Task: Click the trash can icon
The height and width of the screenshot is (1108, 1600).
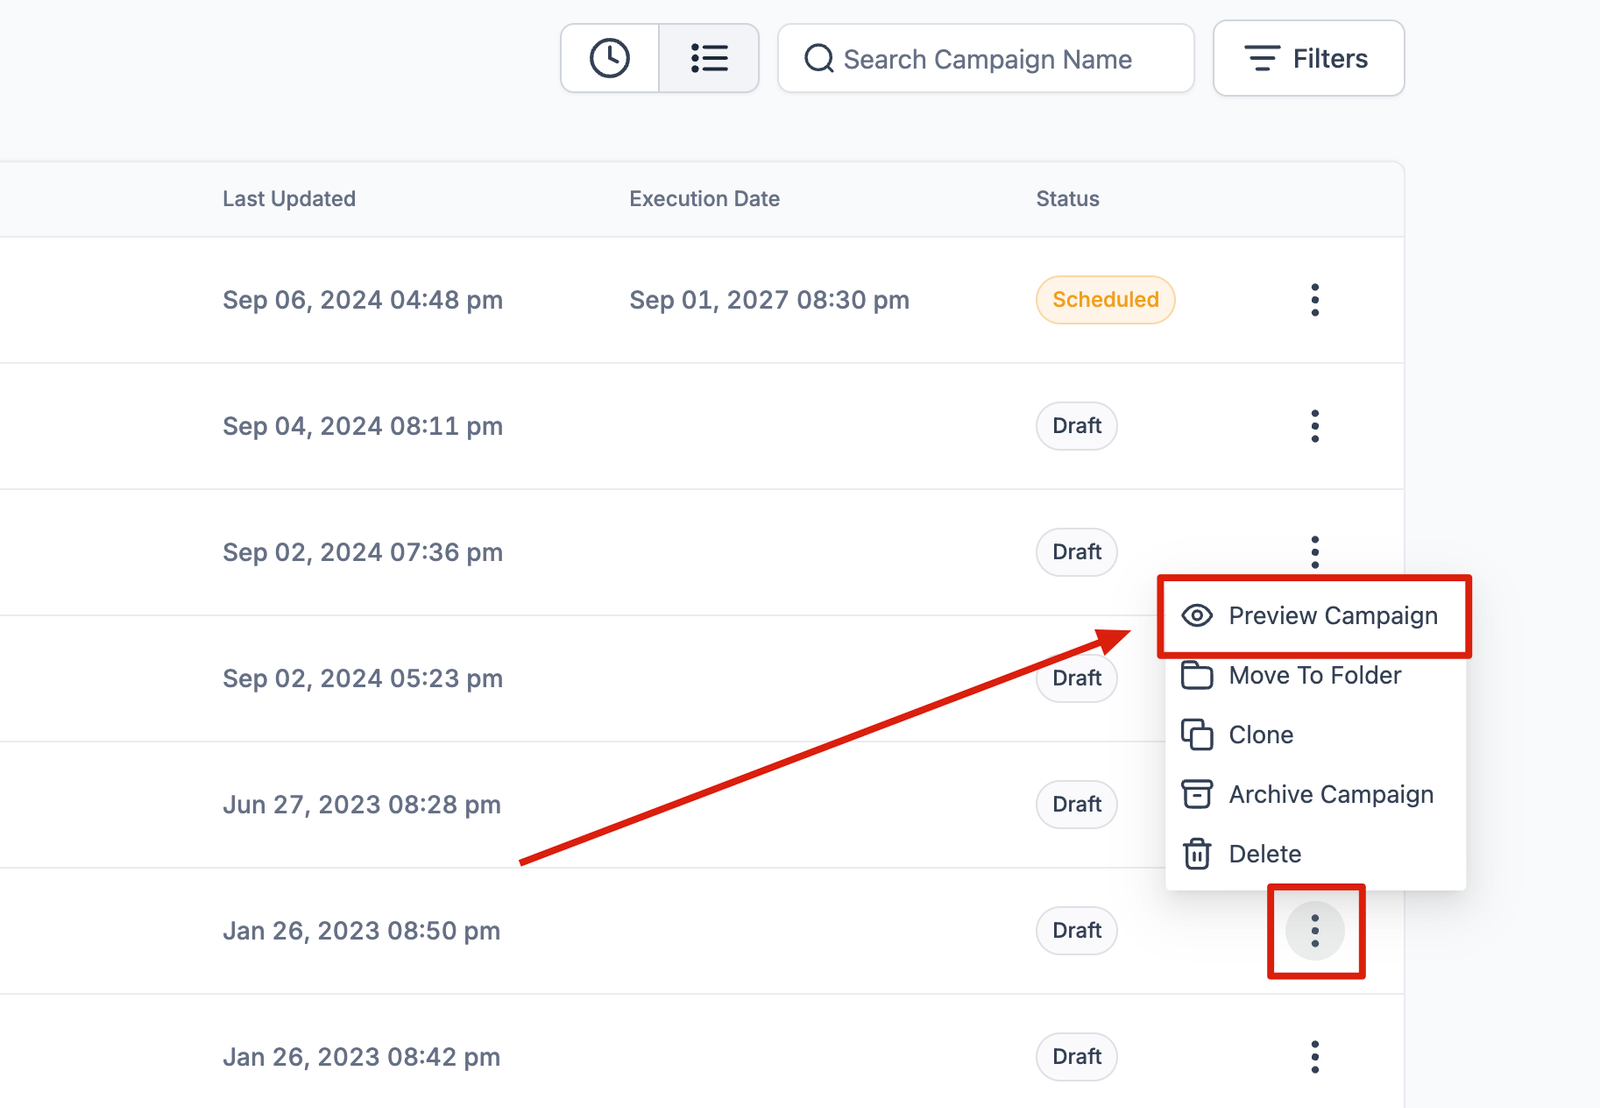Action: tap(1197, 854)
